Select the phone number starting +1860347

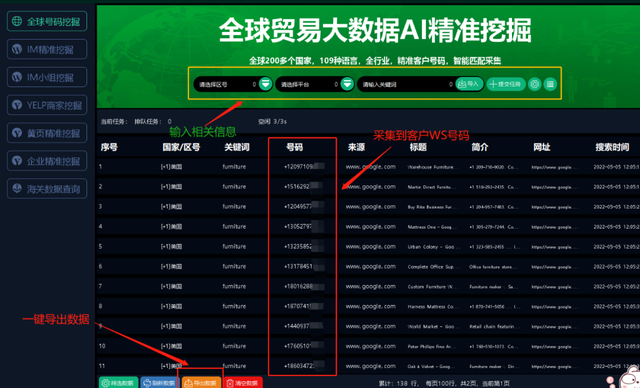(304, 366)
